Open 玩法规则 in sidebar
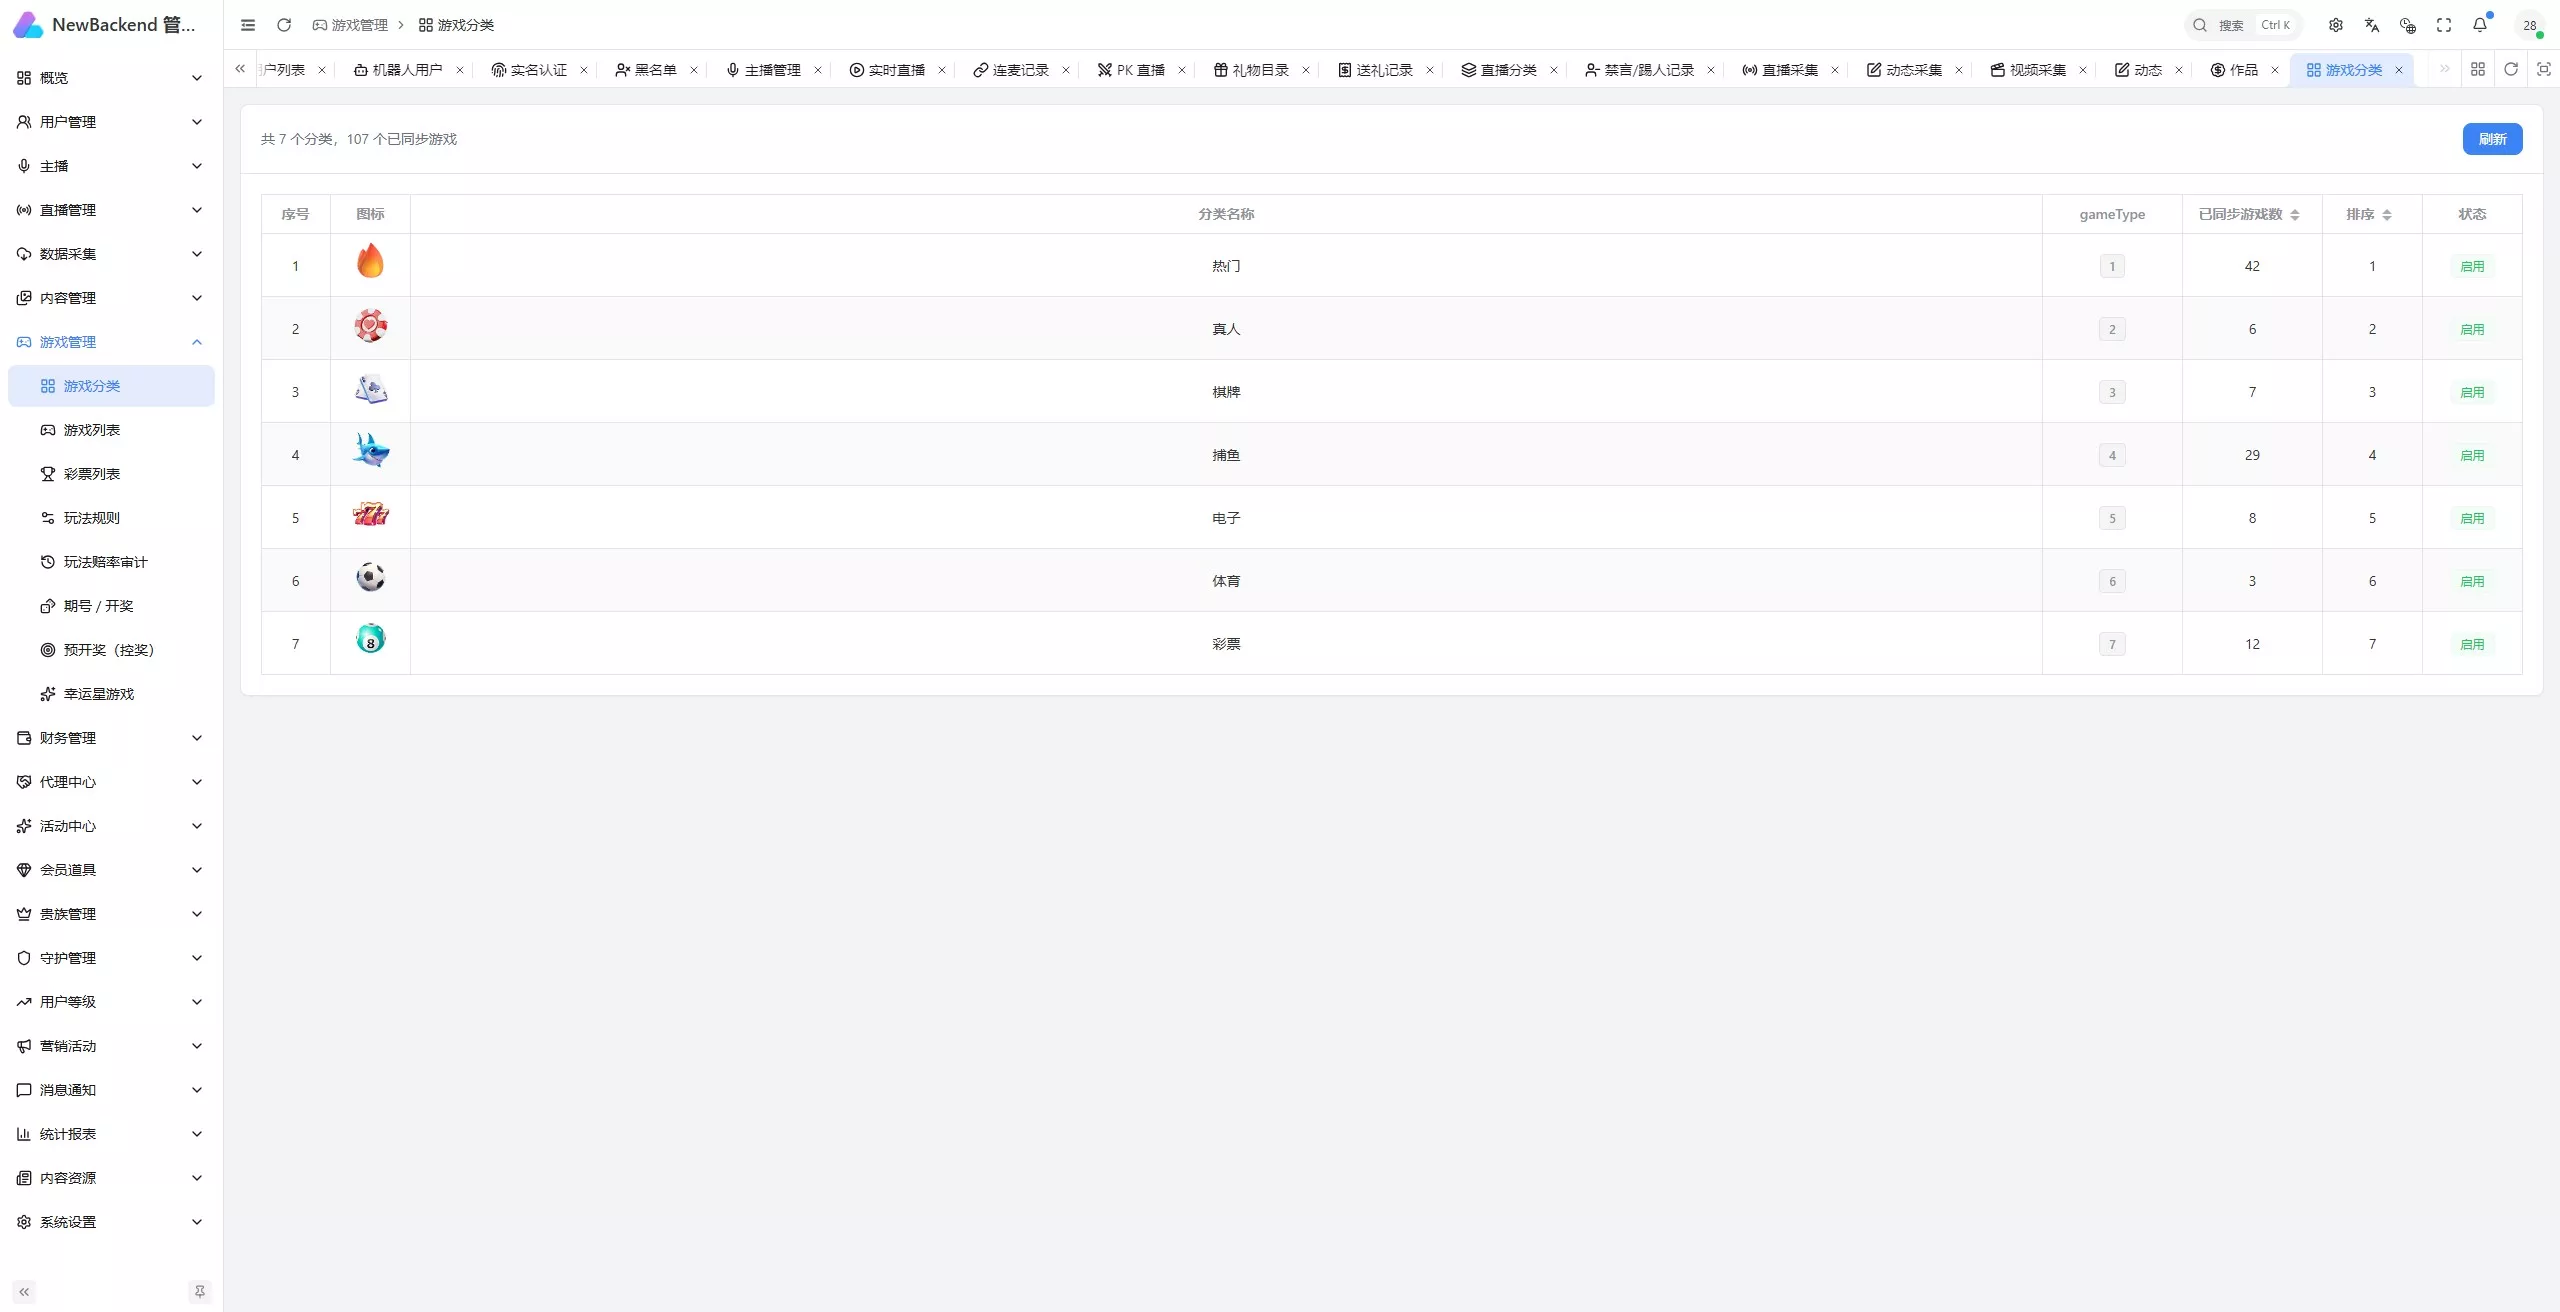The height and width of the screenshot is (1312, 2560). [111, 518]
